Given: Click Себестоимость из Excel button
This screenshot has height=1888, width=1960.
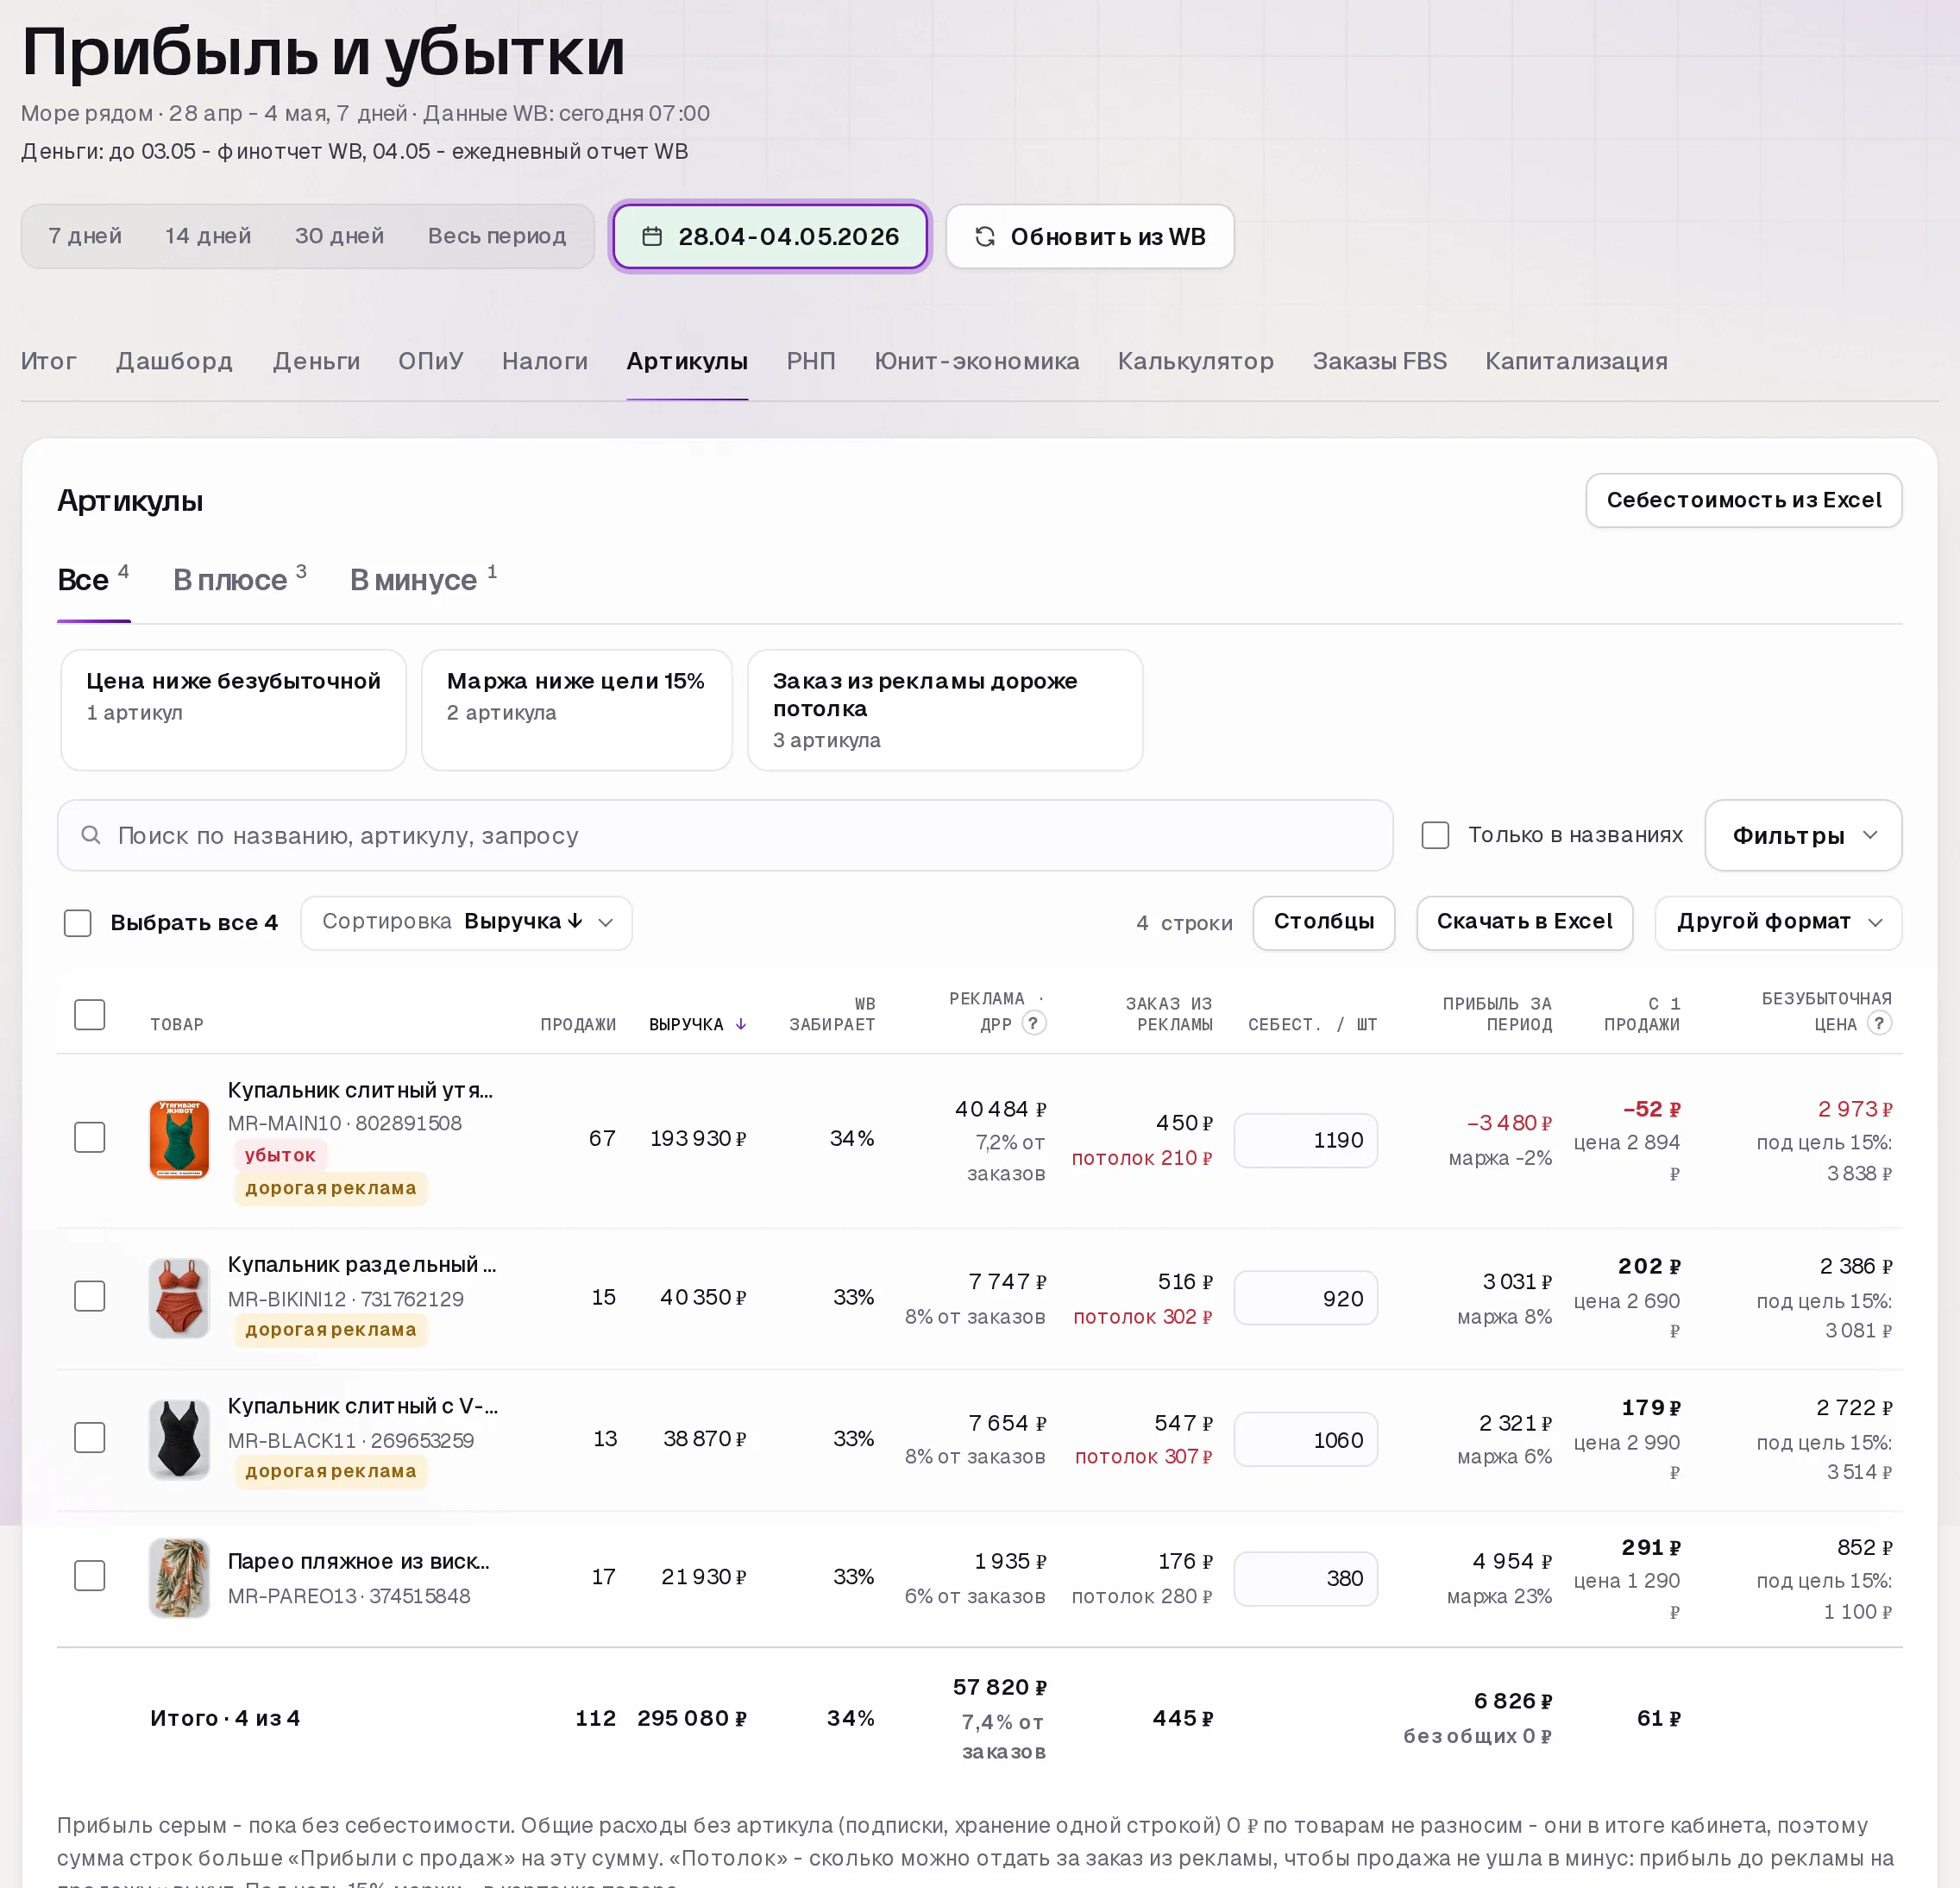Looking at the screenshot, I should (1744, 500).
